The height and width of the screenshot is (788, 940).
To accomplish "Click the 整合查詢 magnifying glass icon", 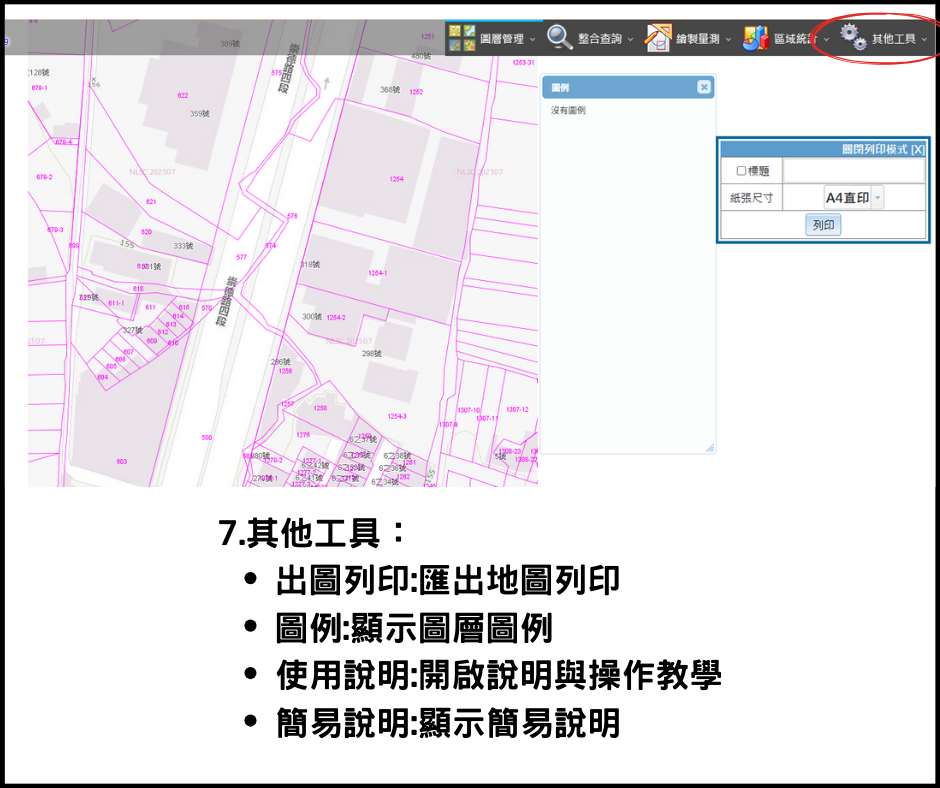I will [560, 38].
